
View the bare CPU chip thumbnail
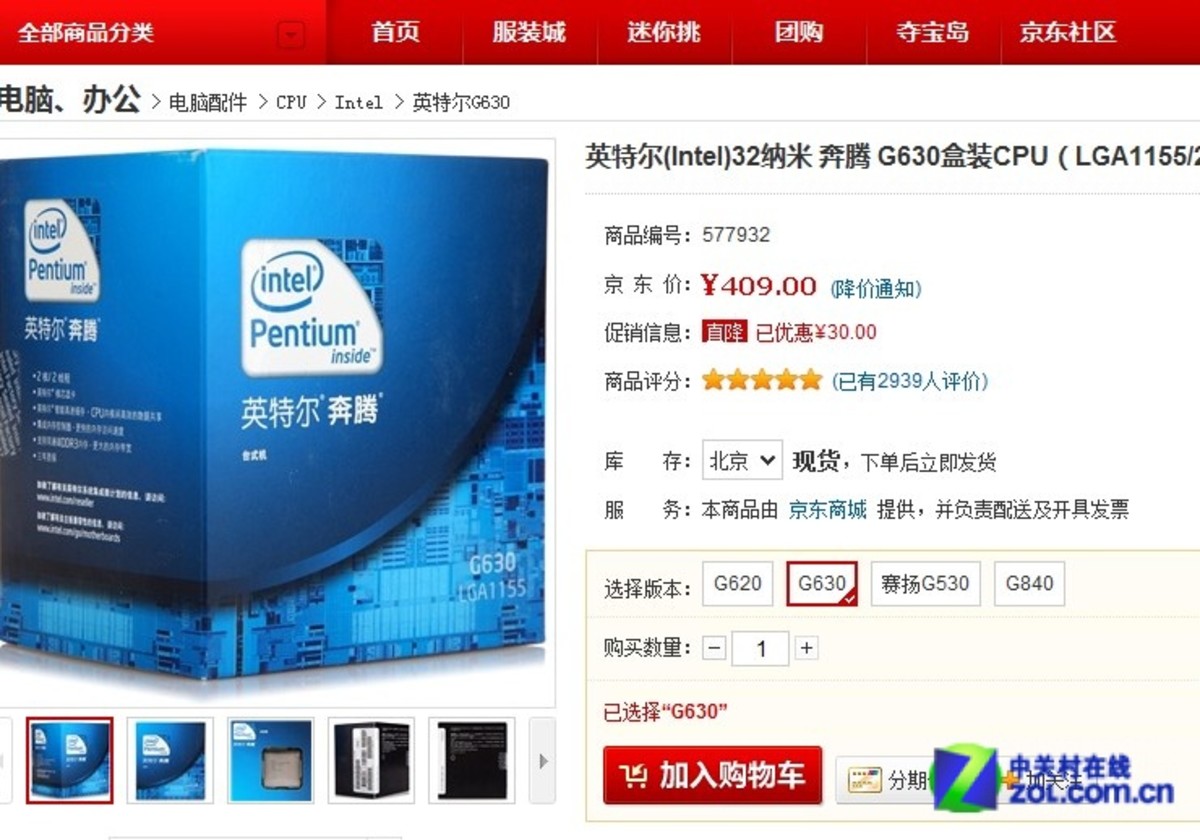[x=270, y=760]
